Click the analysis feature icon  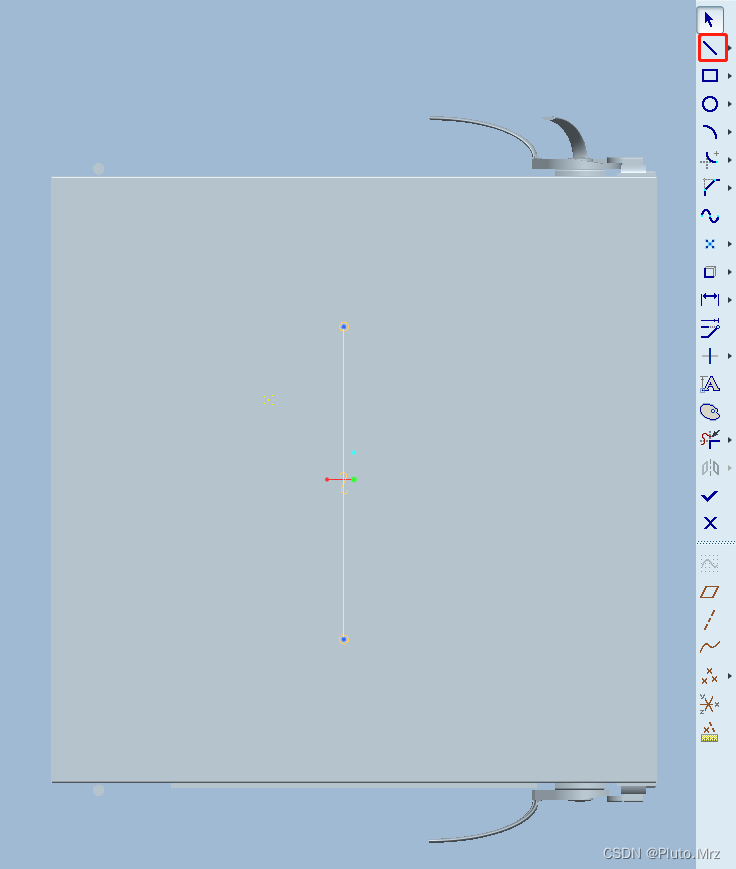tap(709, 732)
